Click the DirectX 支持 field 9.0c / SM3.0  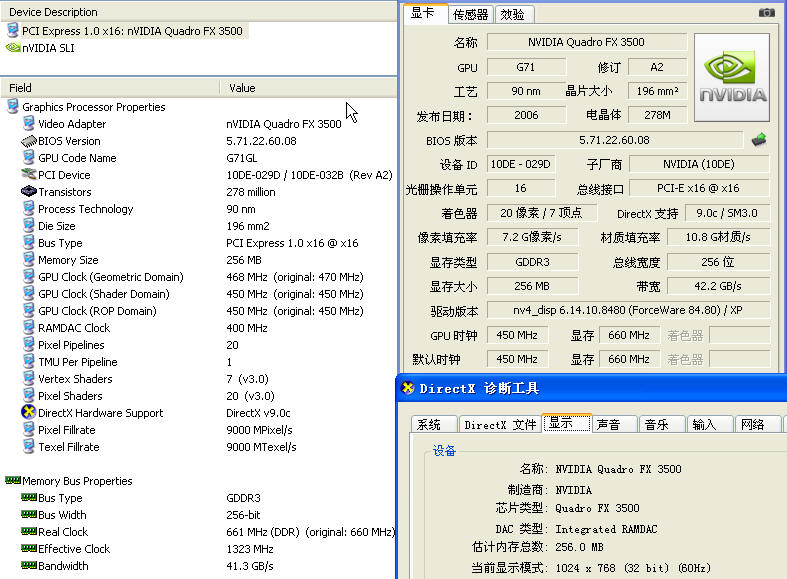[x=727, y=213]
